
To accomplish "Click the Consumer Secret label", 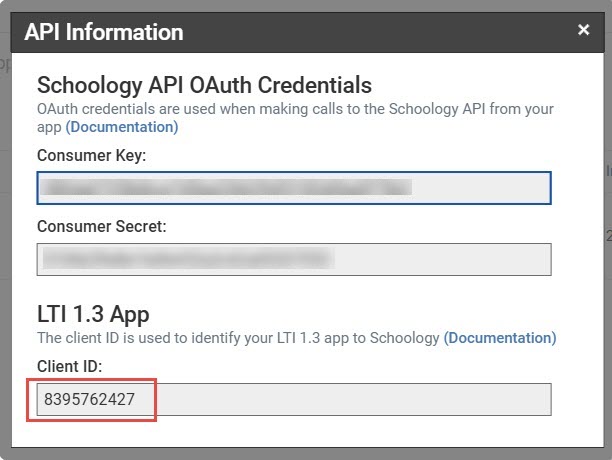I will click(101, 226).
